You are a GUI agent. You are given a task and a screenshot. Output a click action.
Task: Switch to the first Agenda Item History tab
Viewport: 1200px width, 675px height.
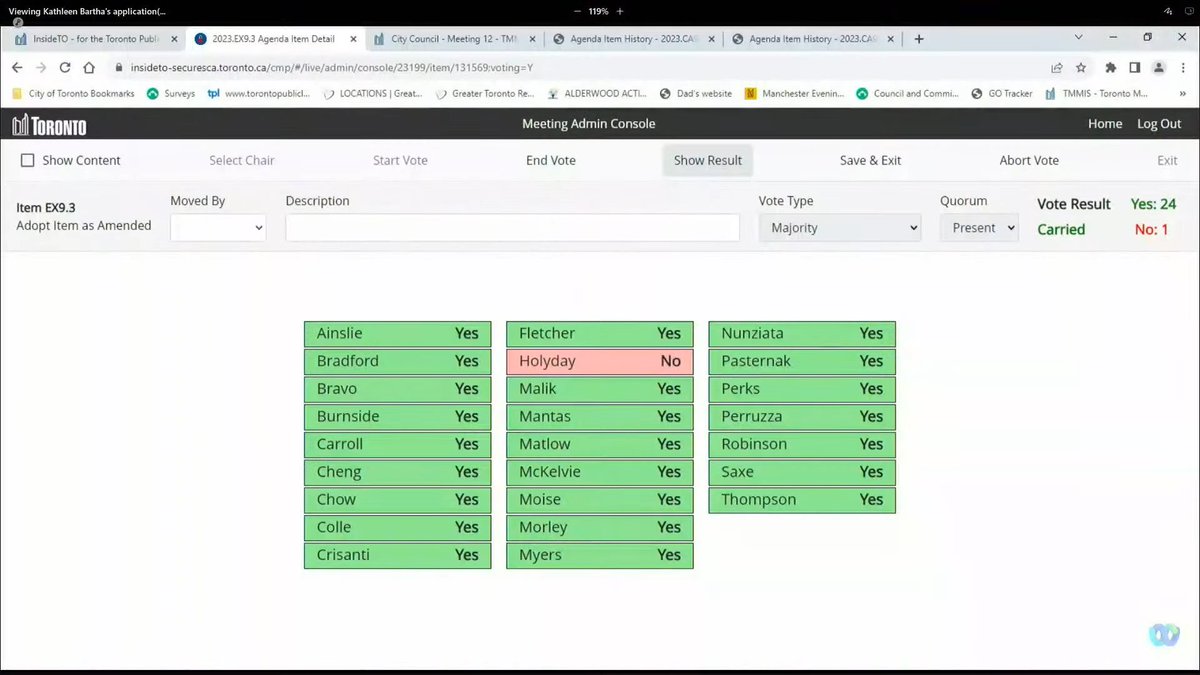[x=635, y=39]
